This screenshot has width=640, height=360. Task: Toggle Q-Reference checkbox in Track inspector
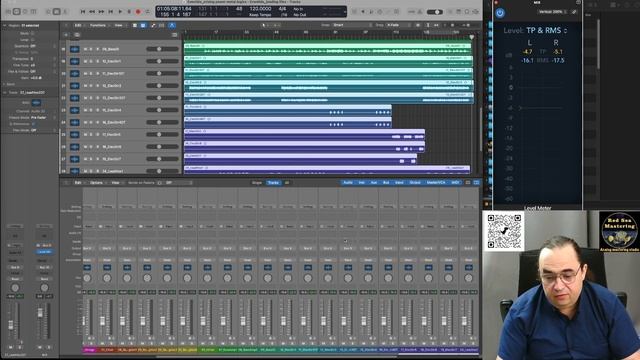33,124
